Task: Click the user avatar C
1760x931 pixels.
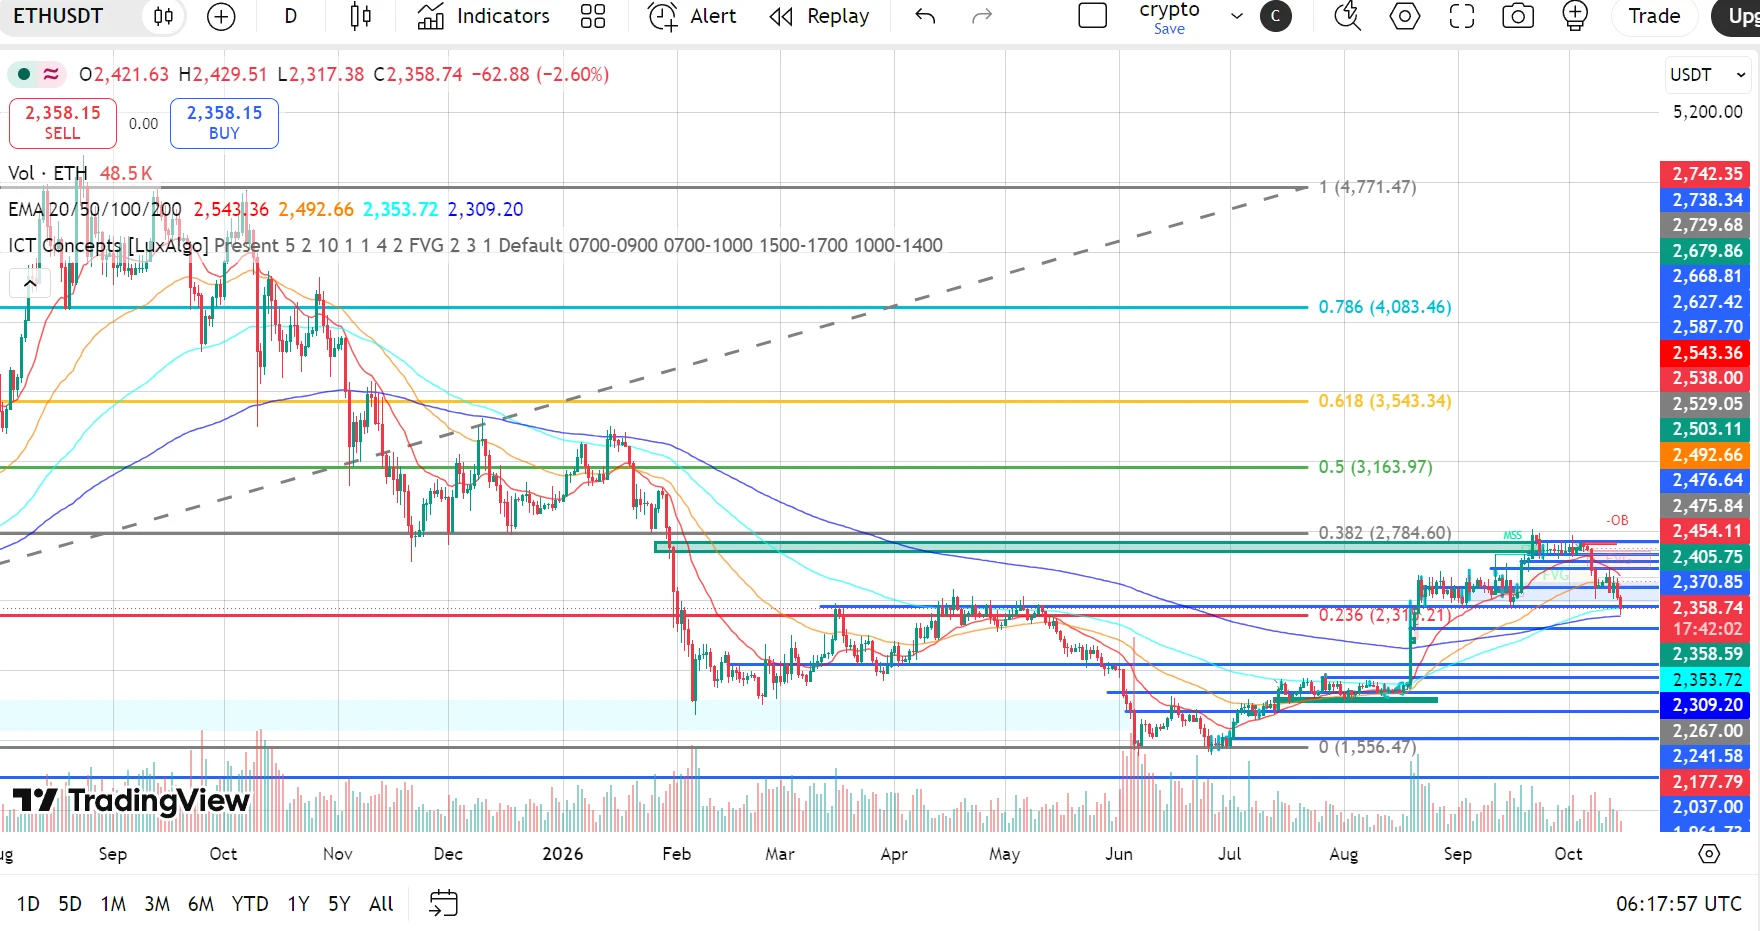Action: coord(1275,16)
